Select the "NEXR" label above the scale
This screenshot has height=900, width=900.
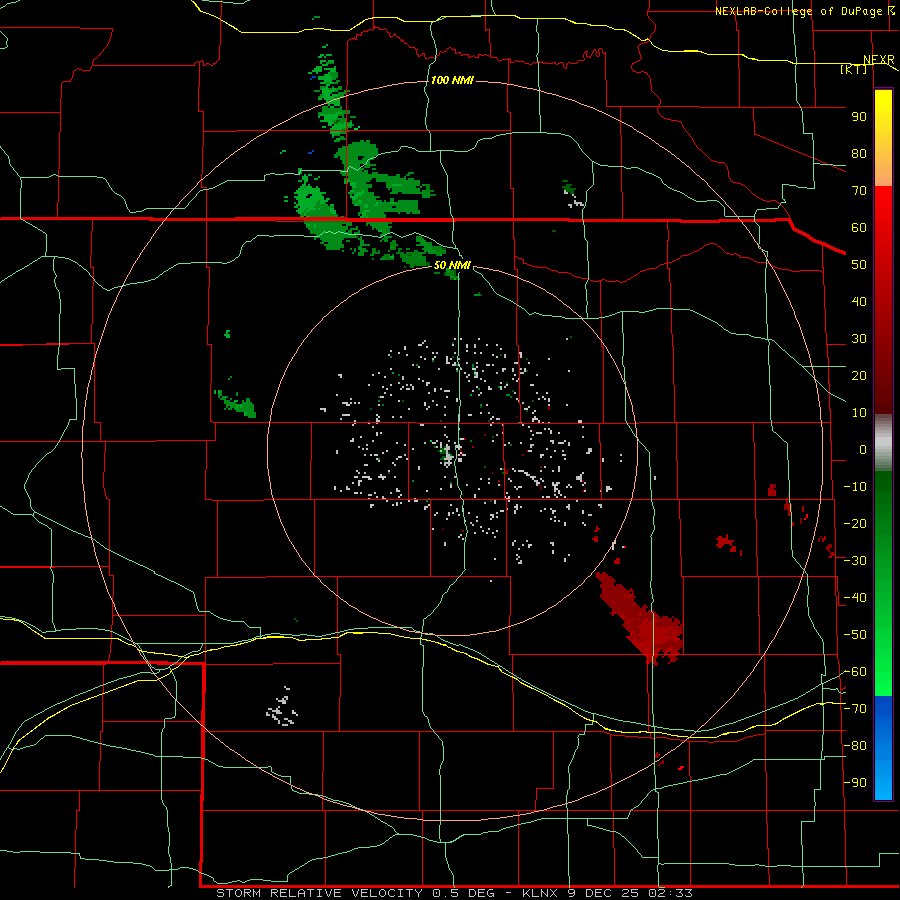879,60
